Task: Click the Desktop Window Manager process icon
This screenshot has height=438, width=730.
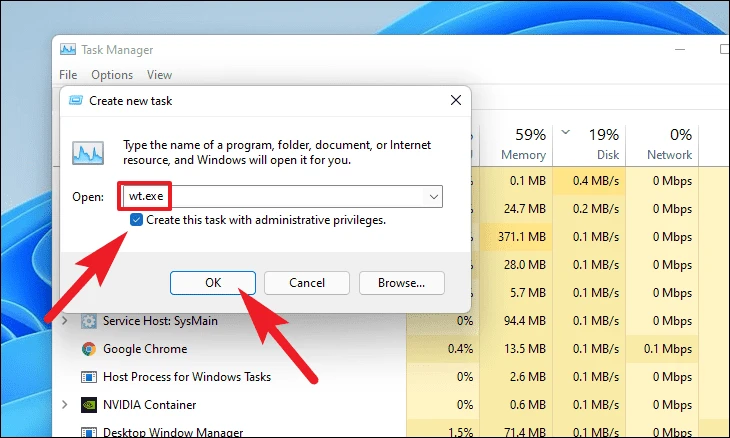Action: [89, 431]
